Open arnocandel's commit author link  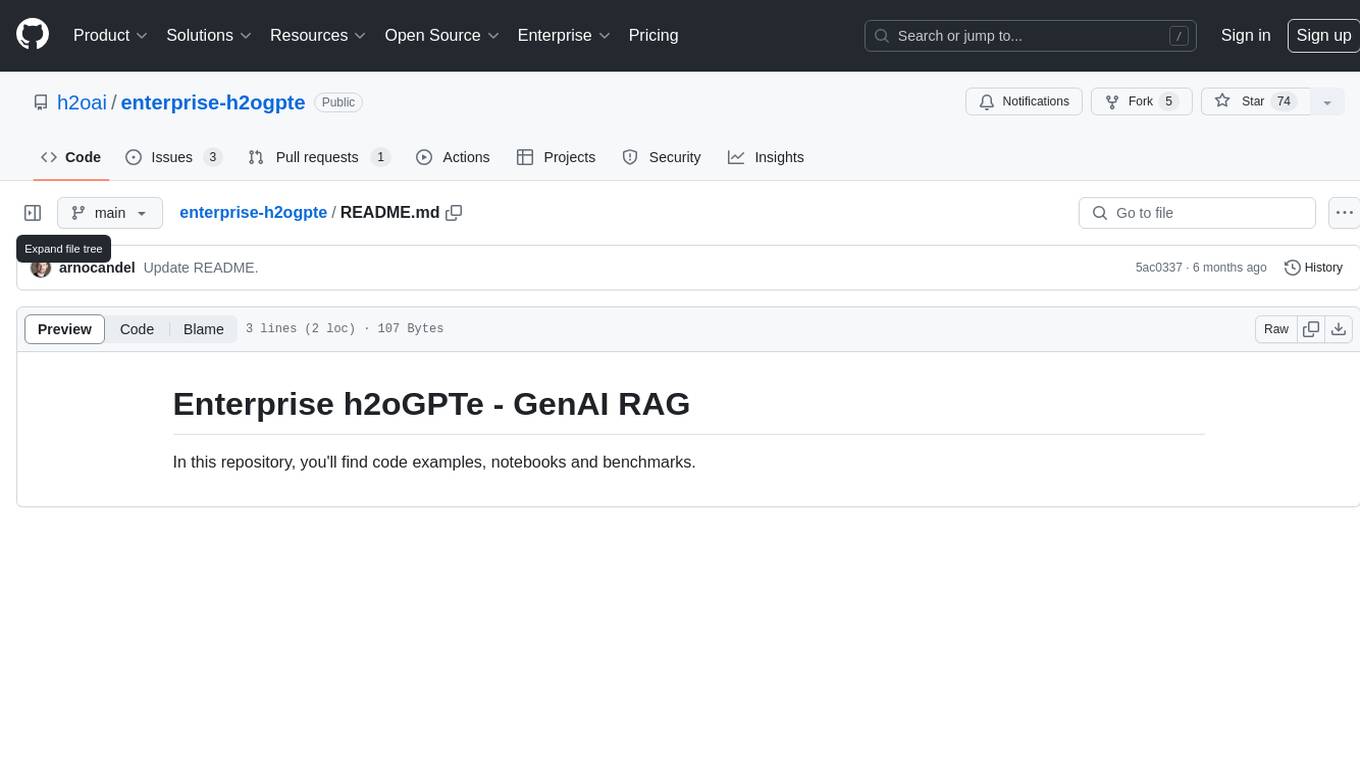(x=97, y=268)
